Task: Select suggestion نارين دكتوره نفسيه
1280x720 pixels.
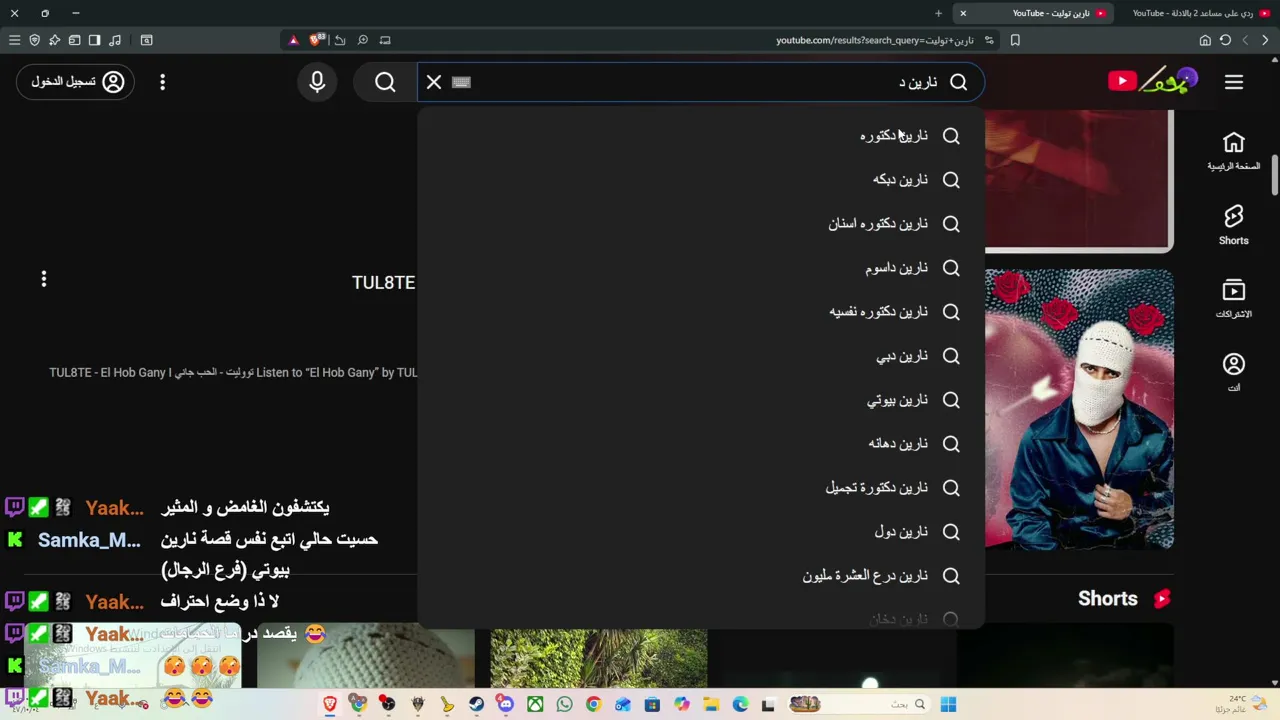Action: point(701,312)
